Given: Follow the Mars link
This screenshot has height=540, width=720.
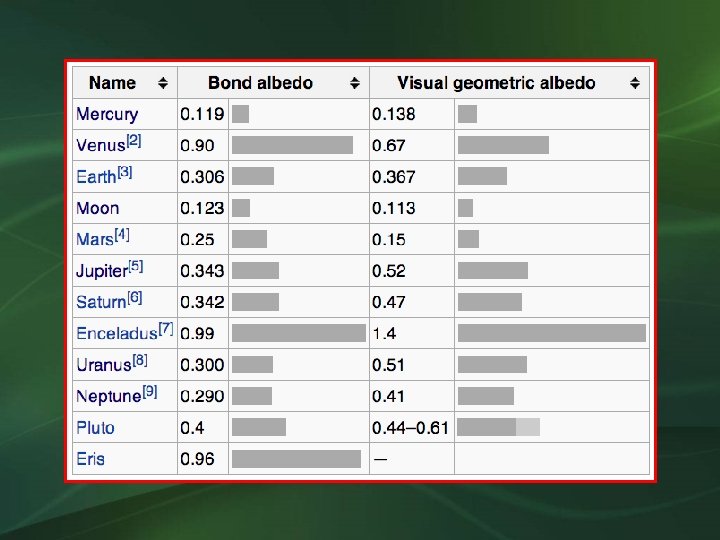Looking at the screenshot, I should 95,240.
